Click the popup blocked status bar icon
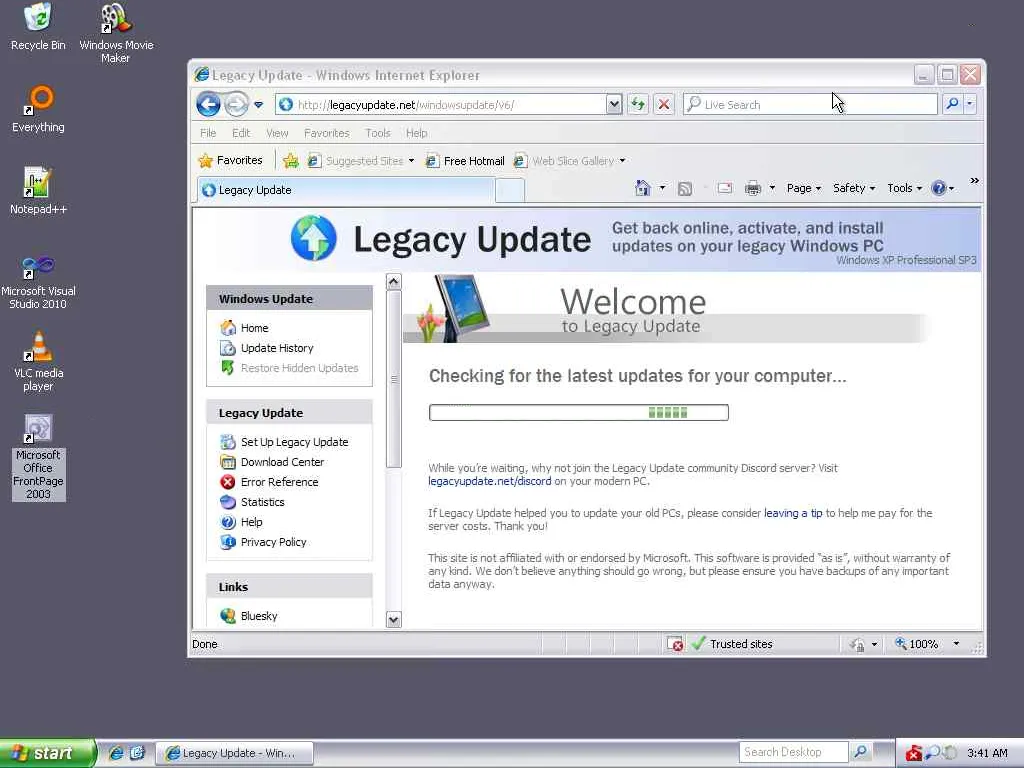Viewport: 1024px width, 768px height. [675, 644]
